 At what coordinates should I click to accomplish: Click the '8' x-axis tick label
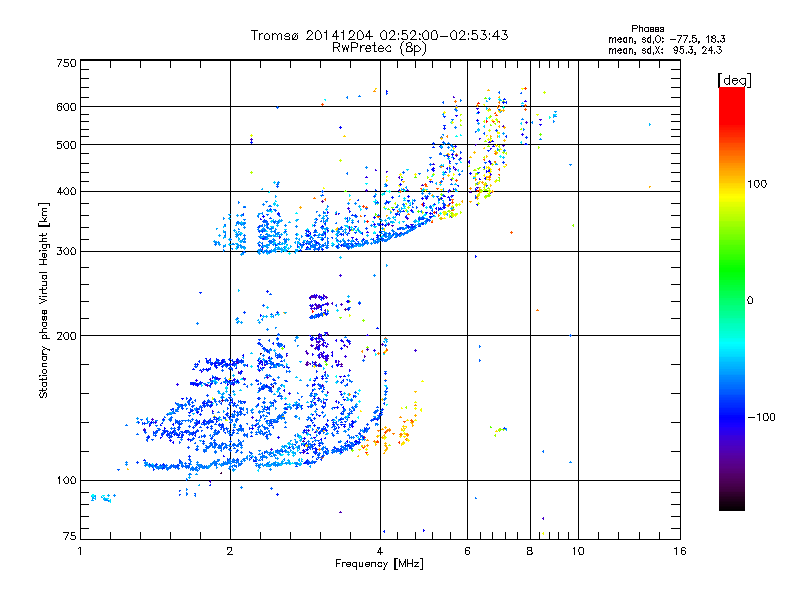(530, 551)
